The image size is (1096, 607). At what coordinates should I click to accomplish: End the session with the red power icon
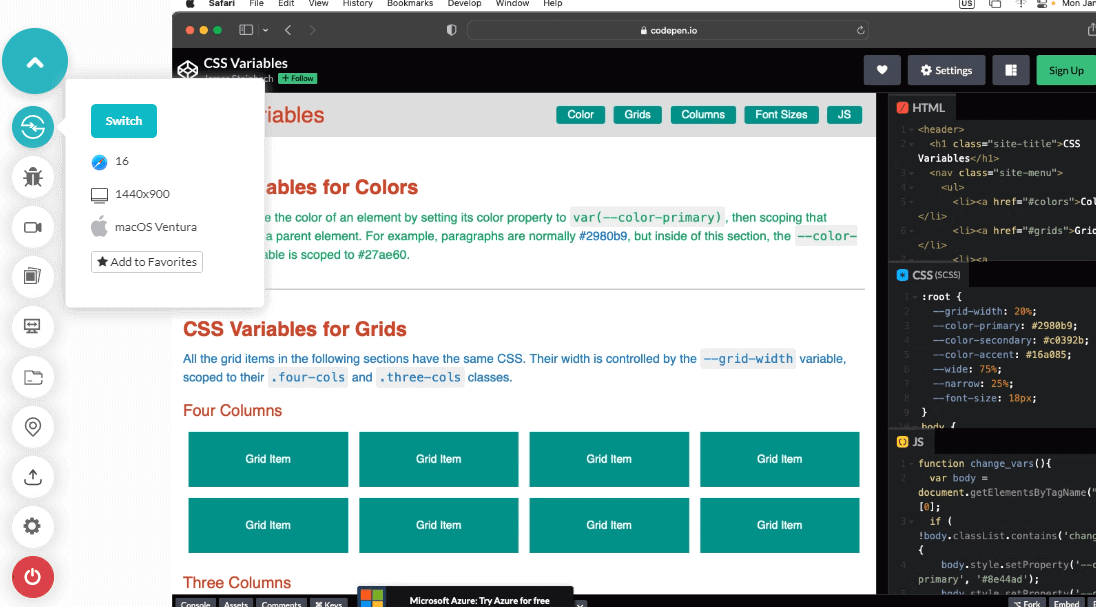point(33,577)
